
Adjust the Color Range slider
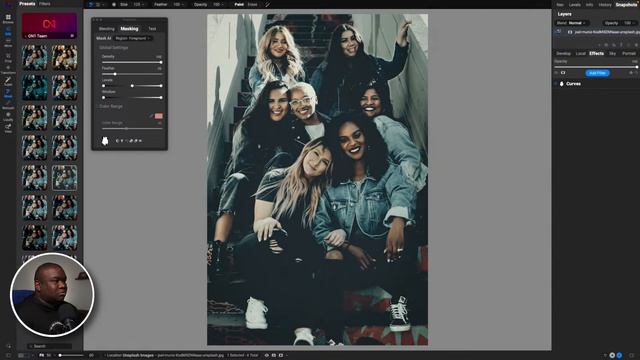coord(132,128)
